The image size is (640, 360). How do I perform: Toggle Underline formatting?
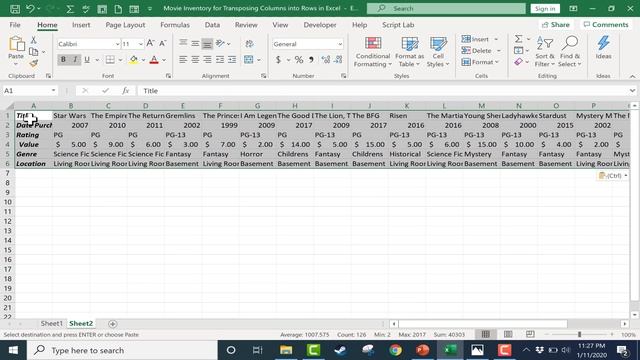coord(87,60)
